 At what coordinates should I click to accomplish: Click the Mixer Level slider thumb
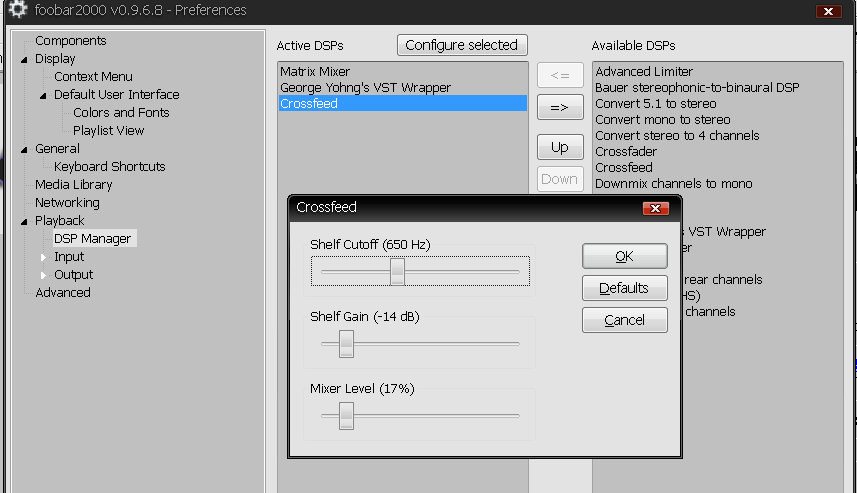347,416
